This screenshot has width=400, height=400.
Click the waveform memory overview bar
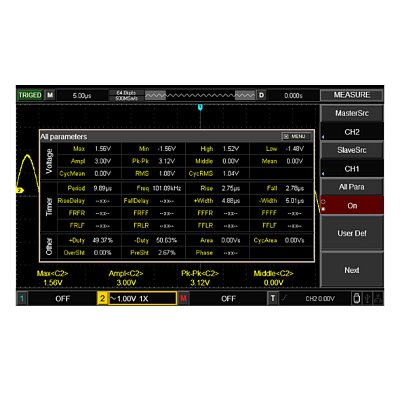(200, 96)
